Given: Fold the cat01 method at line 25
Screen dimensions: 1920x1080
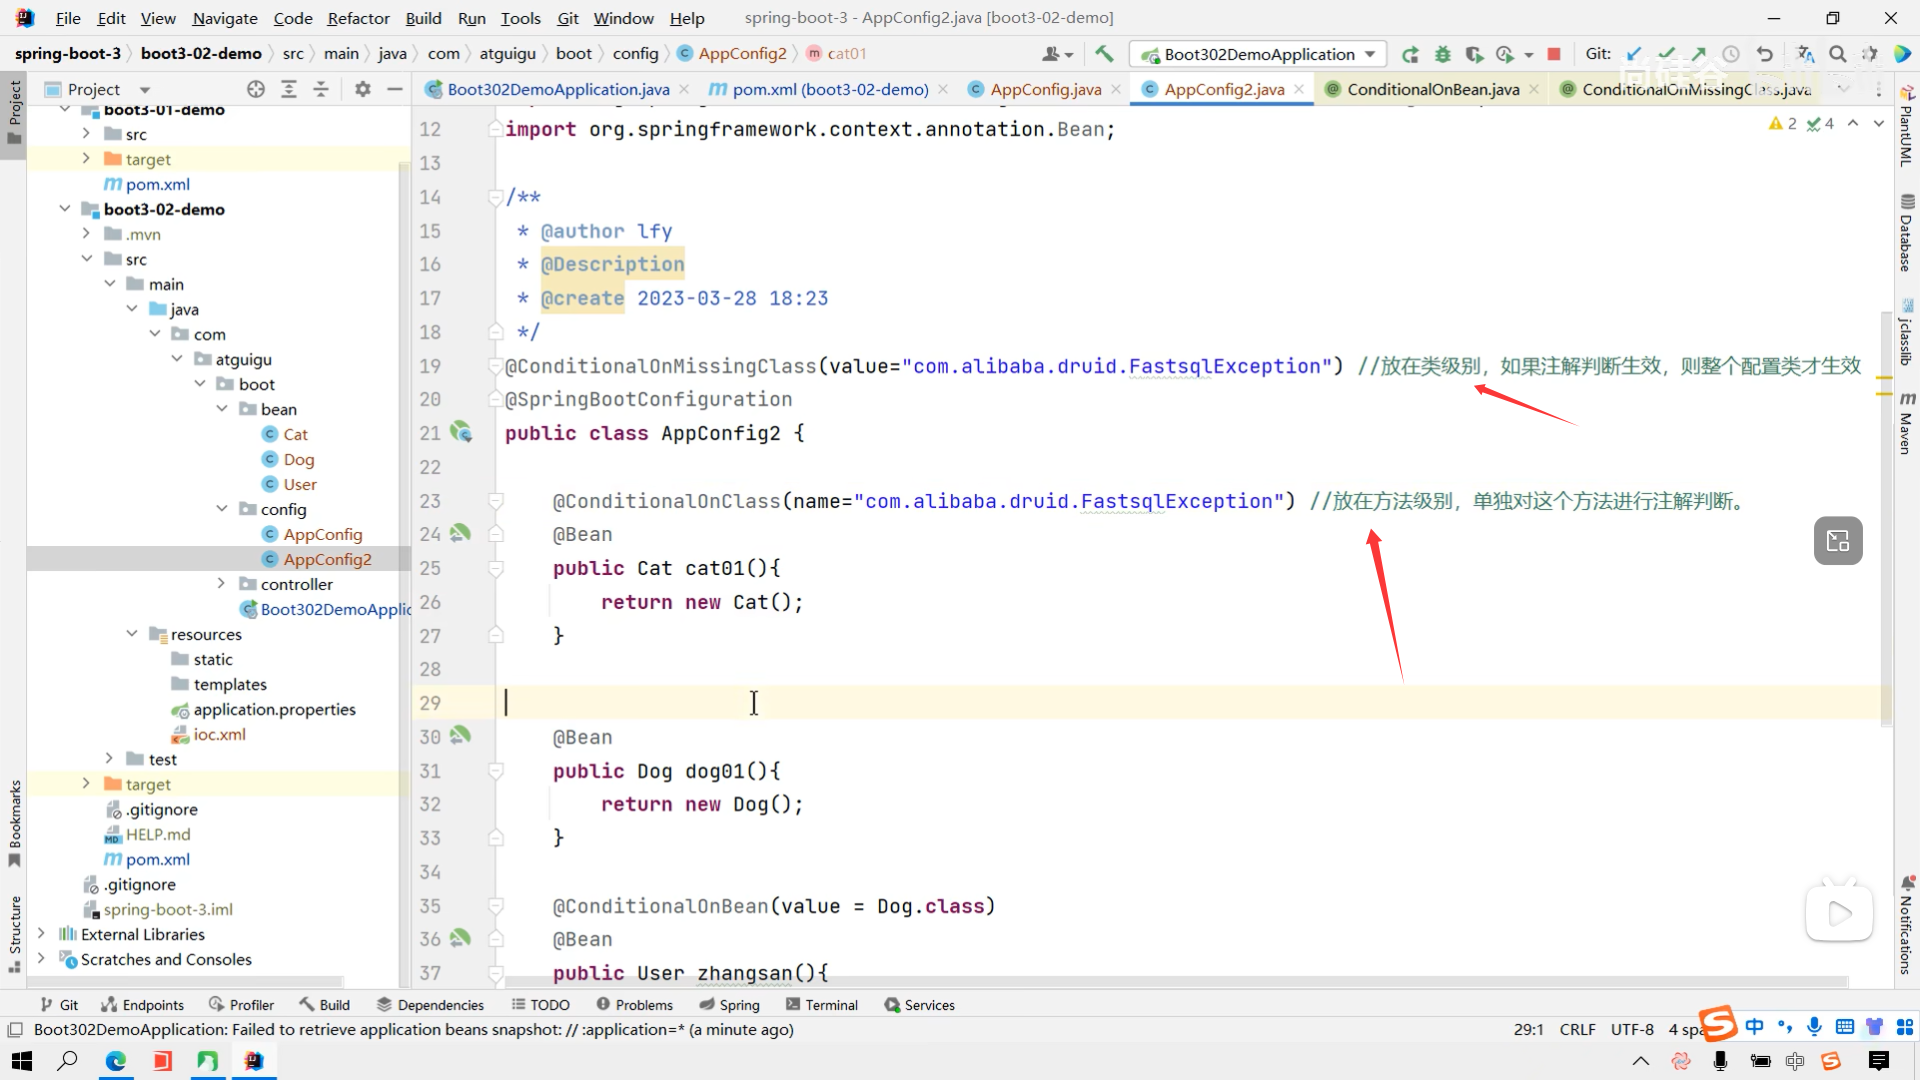Looking at the screenshot, I should pyautogui.click(x=495, y=568).
